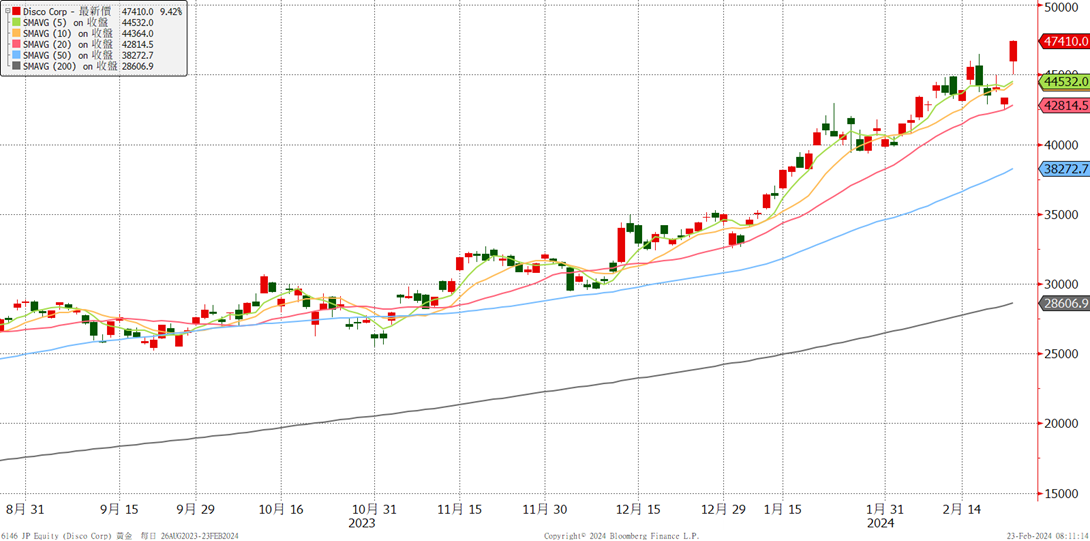The width and height of the screenshot is (1090, 541).
Task: Click the 44532.0 value in the legend
Action: tap(137, 22)
